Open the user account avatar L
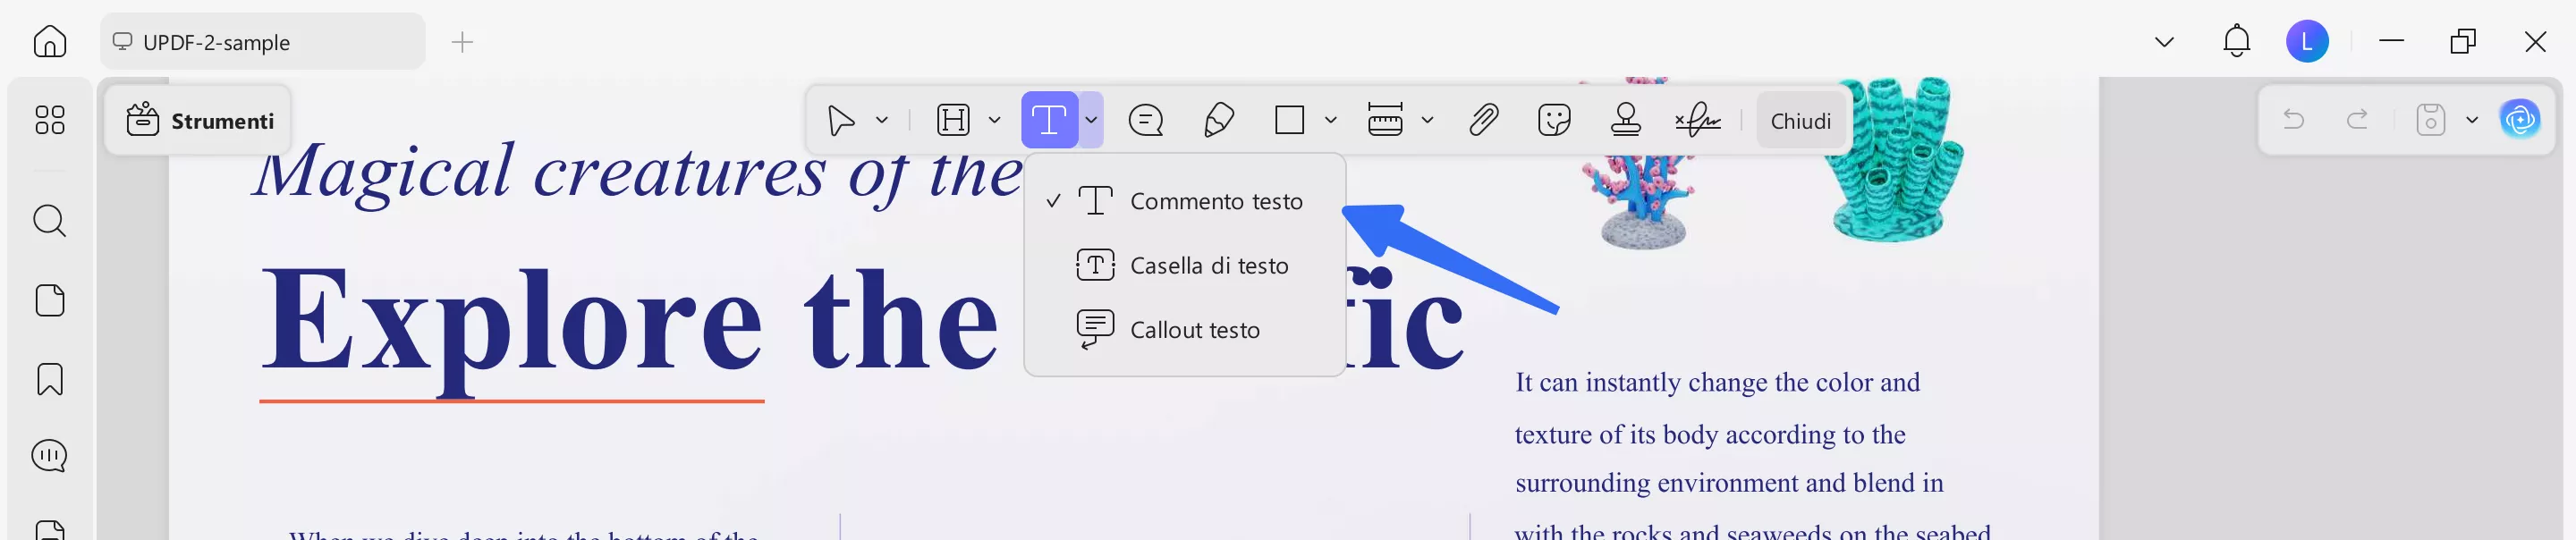This screenshot has height=540, width=2576. 2307,42
